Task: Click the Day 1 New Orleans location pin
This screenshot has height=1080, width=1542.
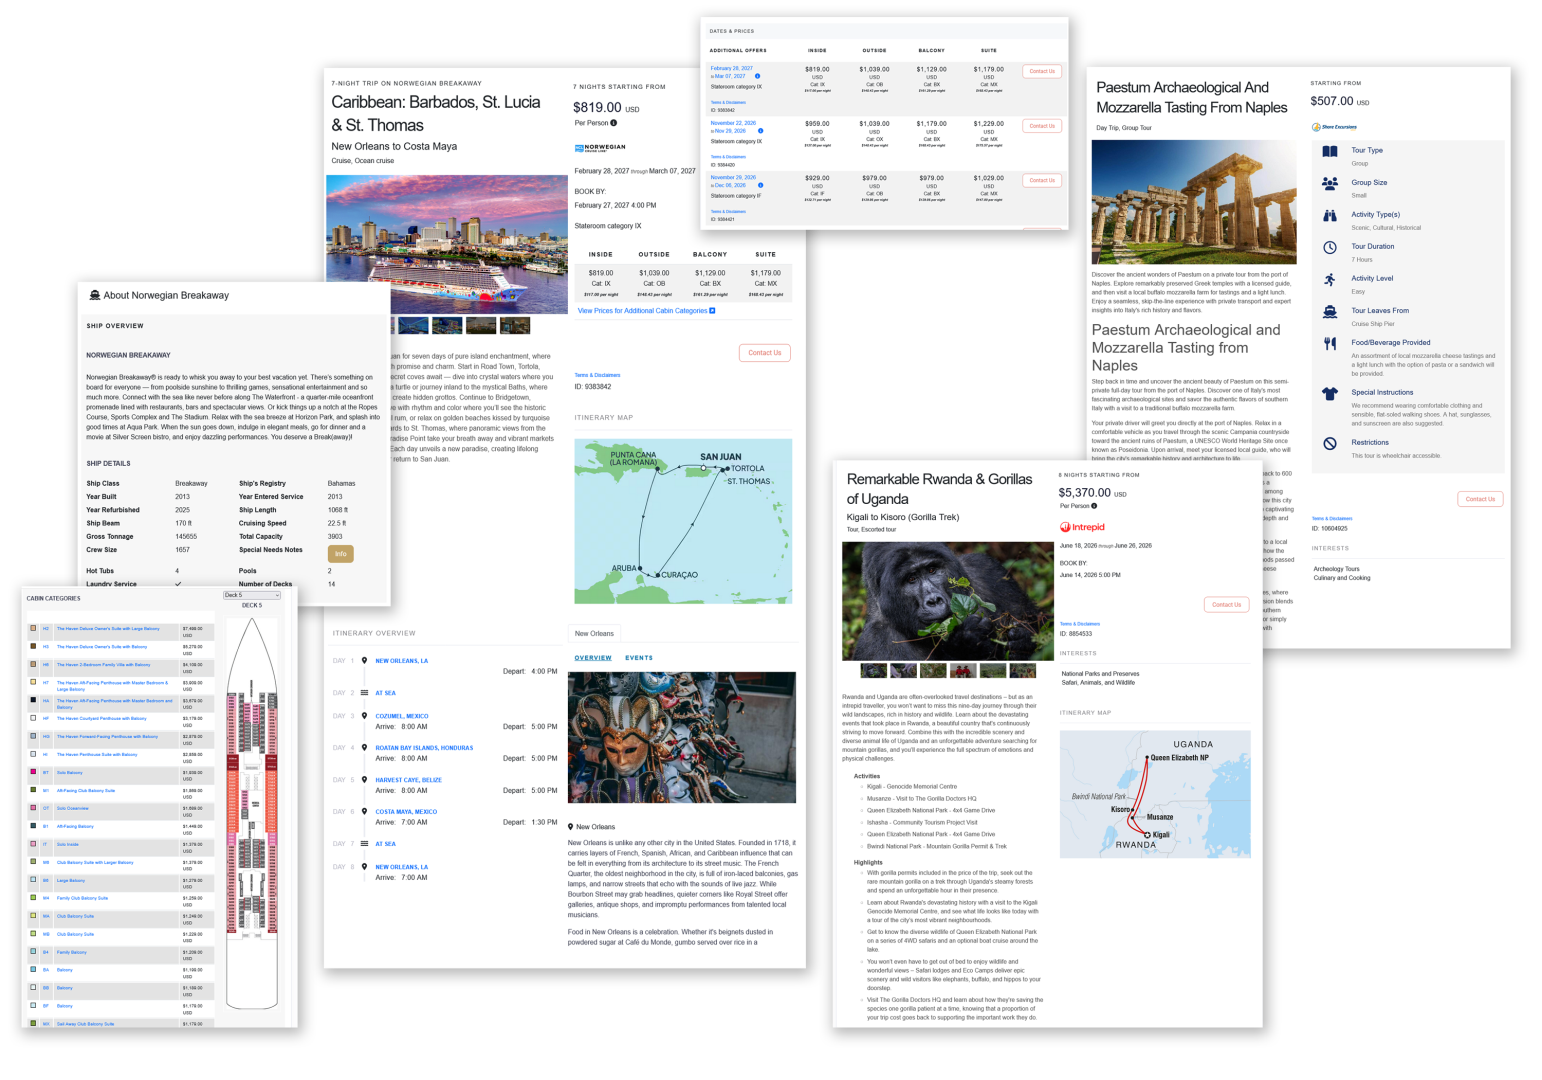Action: tap(365, 661)
